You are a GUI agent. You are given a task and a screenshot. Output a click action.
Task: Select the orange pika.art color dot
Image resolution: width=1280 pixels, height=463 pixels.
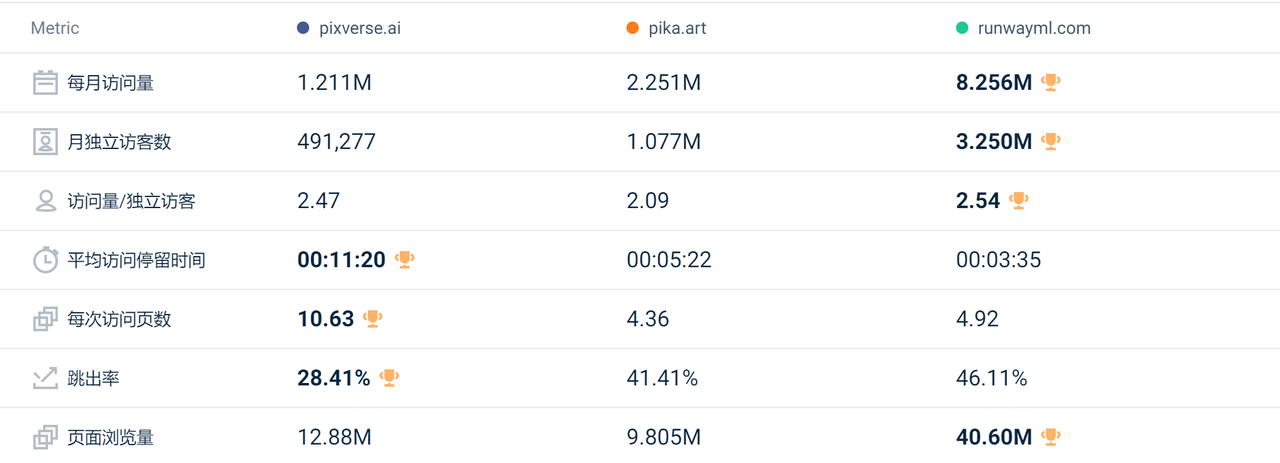point(632,28)
